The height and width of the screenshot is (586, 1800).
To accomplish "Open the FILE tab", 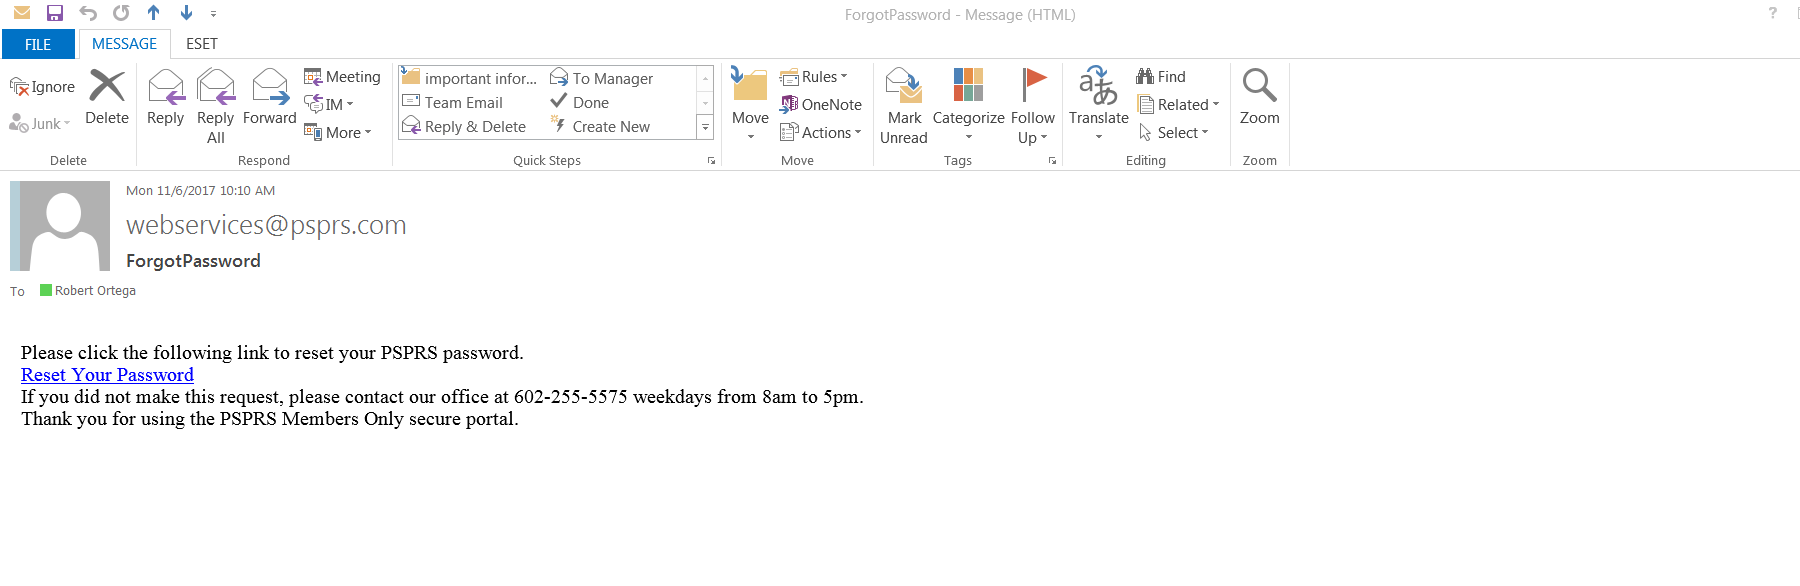I will (38, 44).
